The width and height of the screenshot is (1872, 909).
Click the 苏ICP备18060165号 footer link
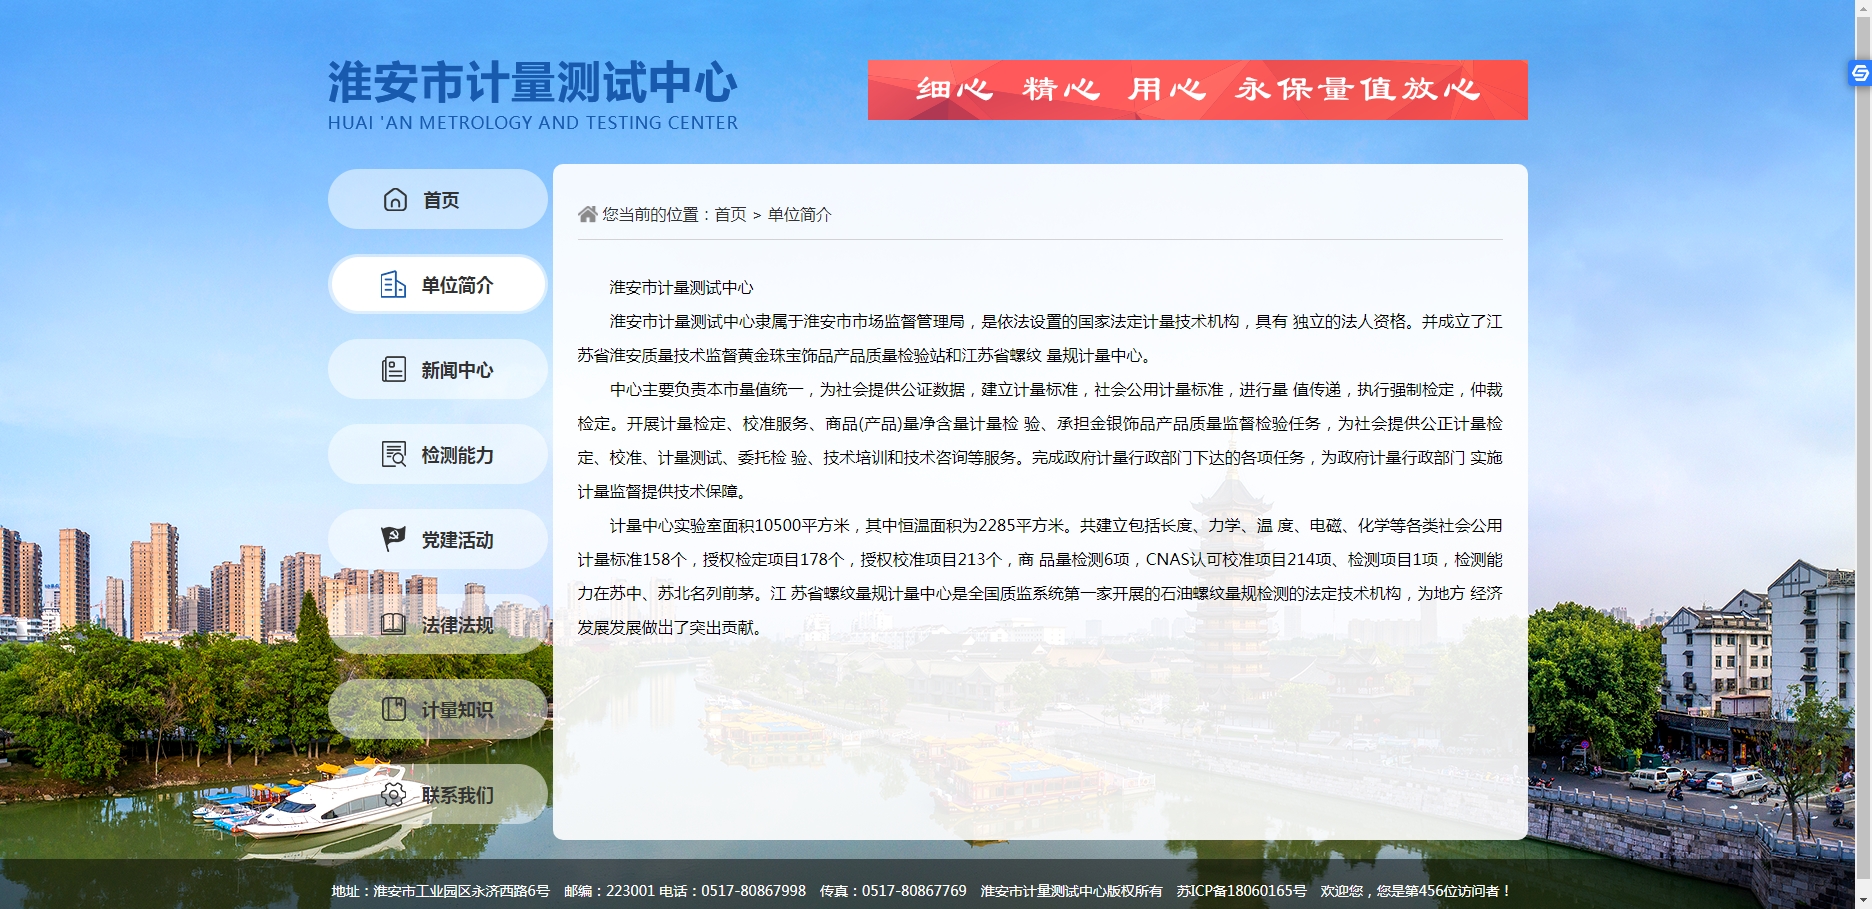click(x=1241, y=891)
